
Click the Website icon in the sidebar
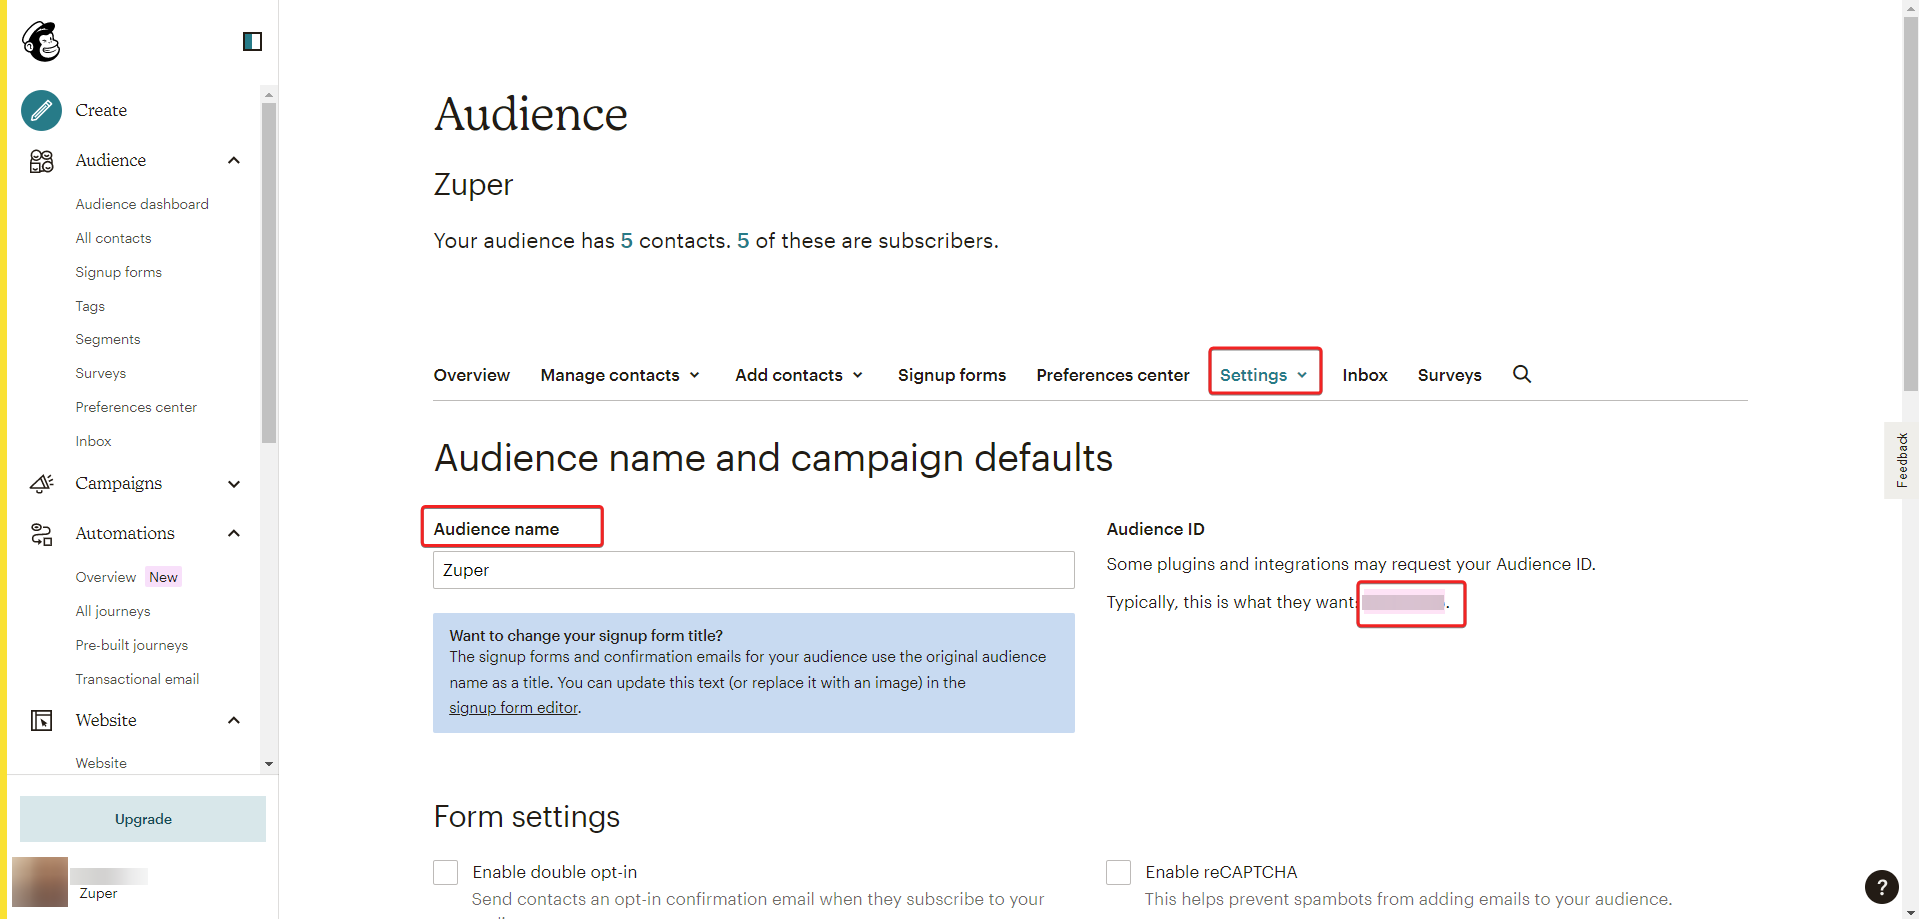pos(41,721)
